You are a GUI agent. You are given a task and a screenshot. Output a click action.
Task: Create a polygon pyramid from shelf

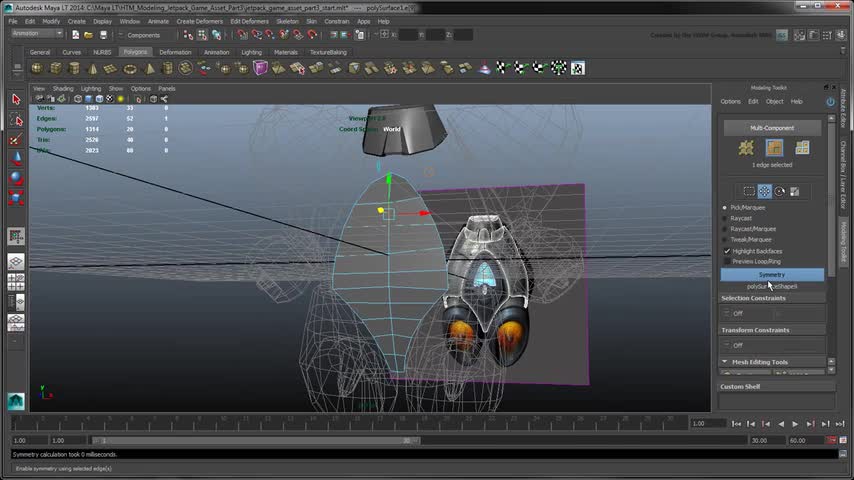pyautogui.click(x=149, y=68)
